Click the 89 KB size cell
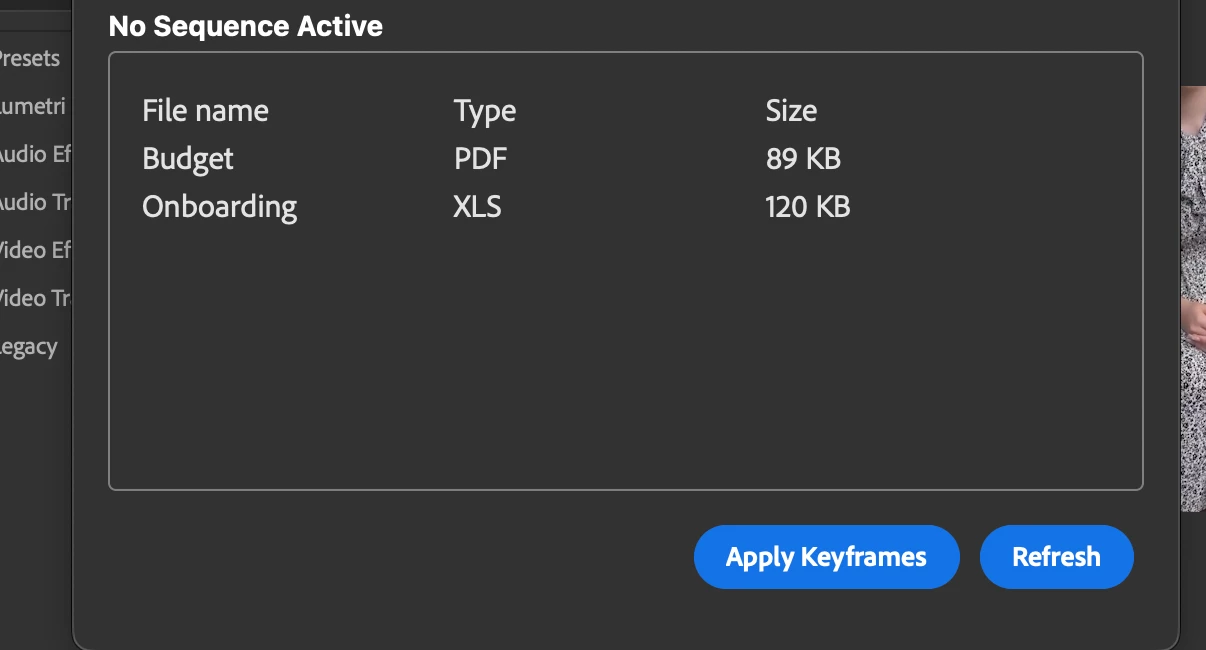 [x=803, y=158]
